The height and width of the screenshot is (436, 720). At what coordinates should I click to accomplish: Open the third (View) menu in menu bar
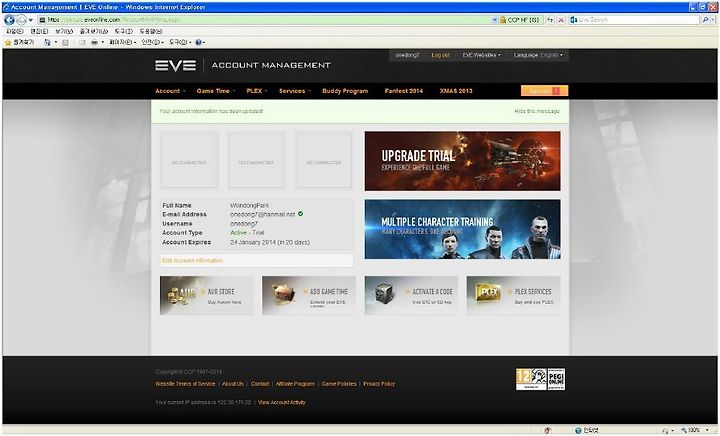click(64, 31)
